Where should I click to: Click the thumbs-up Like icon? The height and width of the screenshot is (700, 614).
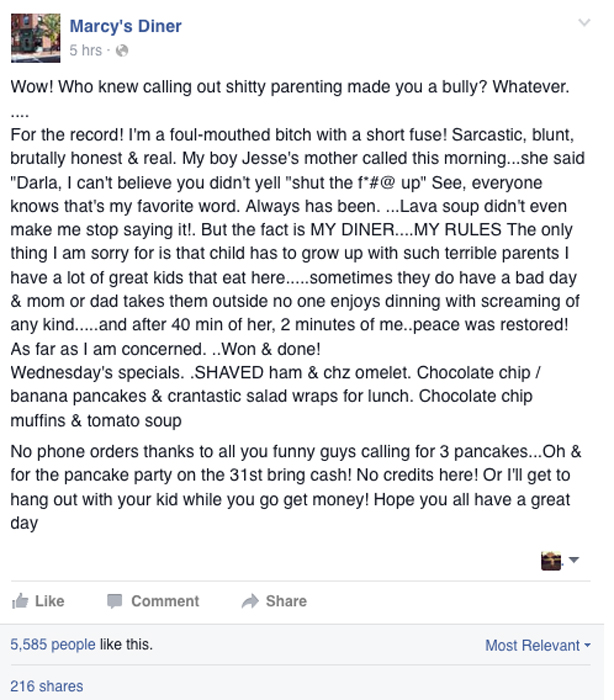point(20,601)
